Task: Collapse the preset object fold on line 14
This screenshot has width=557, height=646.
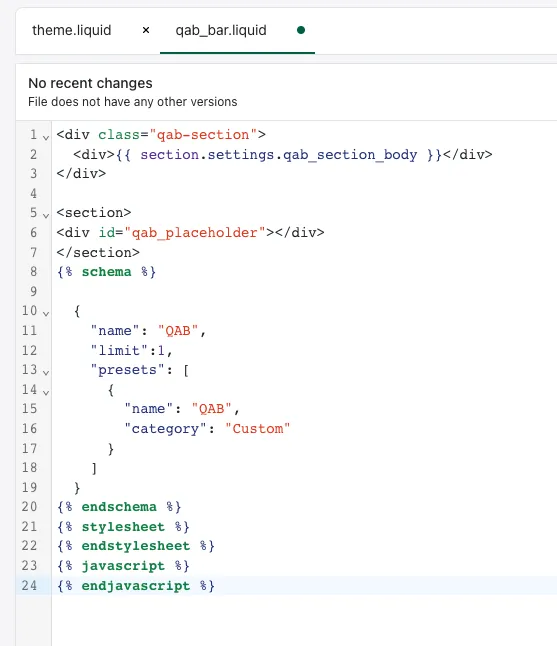Action: (x=46, y=392)
